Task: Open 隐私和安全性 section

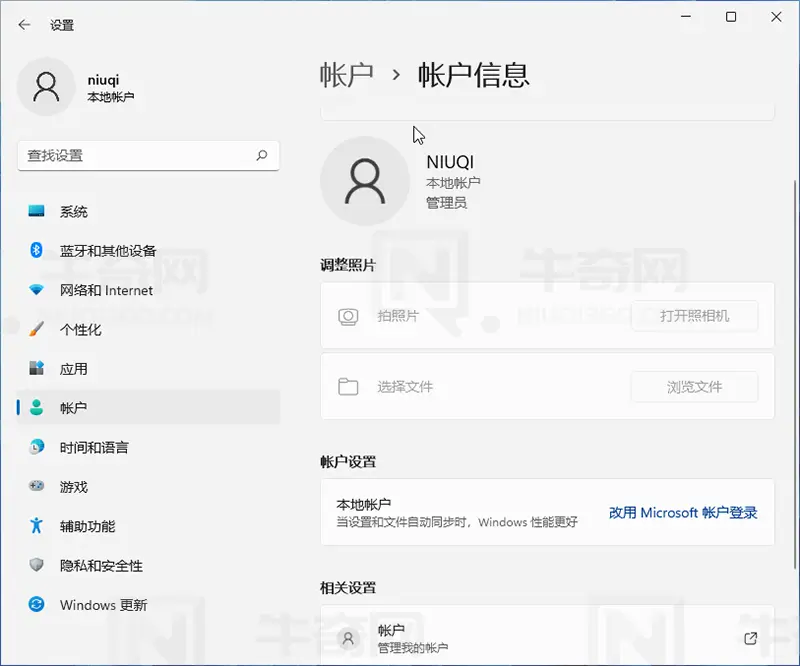Action: click(x=148, y=565)
